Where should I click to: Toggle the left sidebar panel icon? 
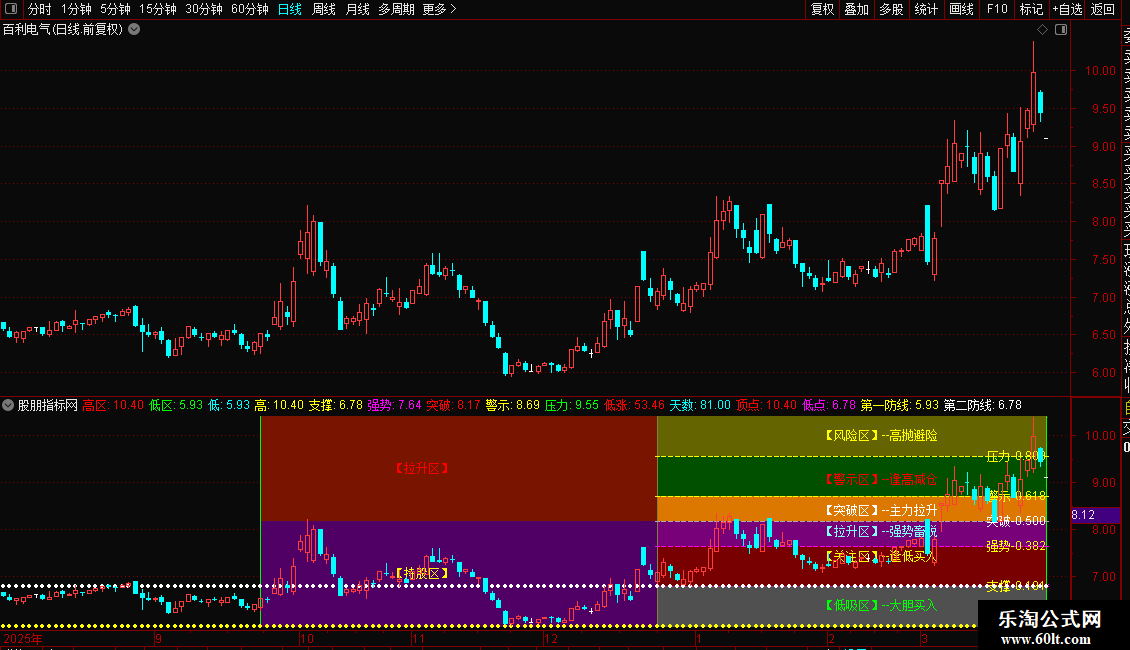point(11,9)
